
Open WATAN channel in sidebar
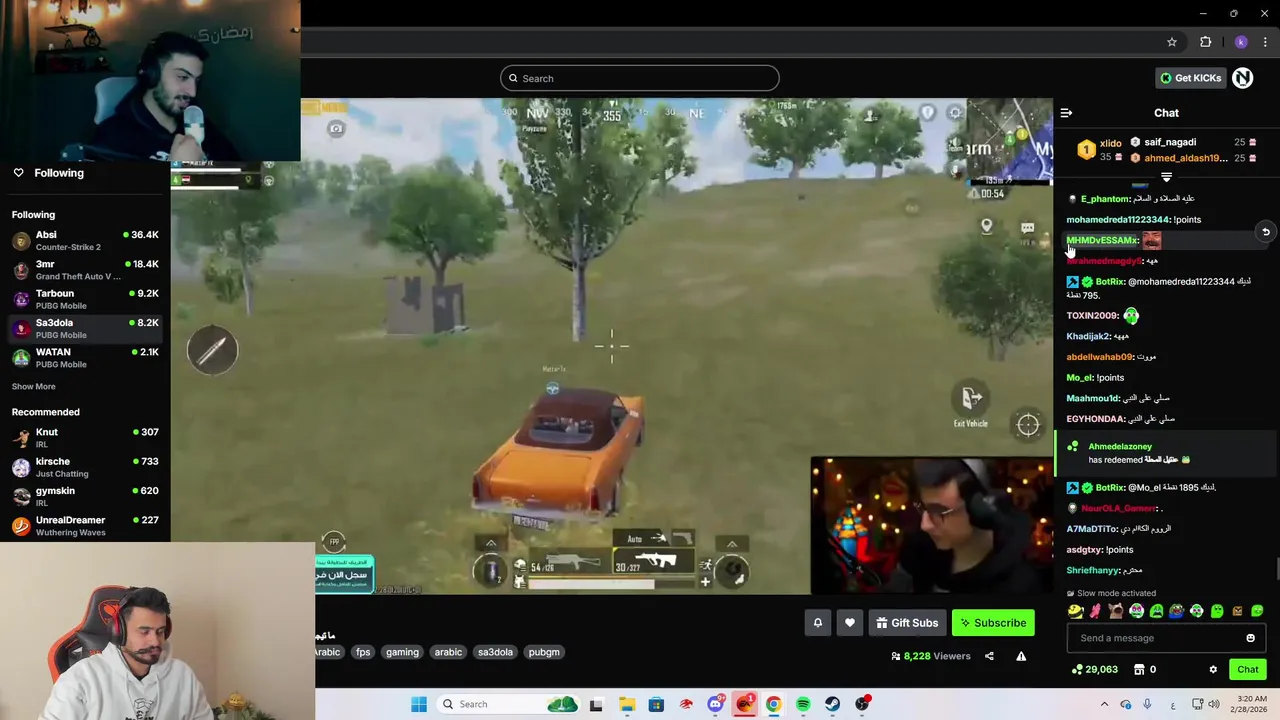(x=85, y=358)
